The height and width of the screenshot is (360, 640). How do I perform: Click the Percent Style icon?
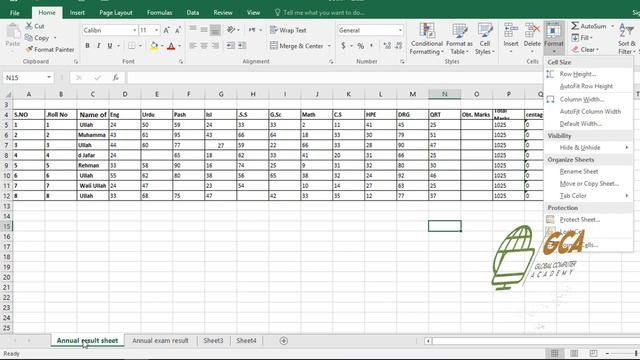coord(360,46)
